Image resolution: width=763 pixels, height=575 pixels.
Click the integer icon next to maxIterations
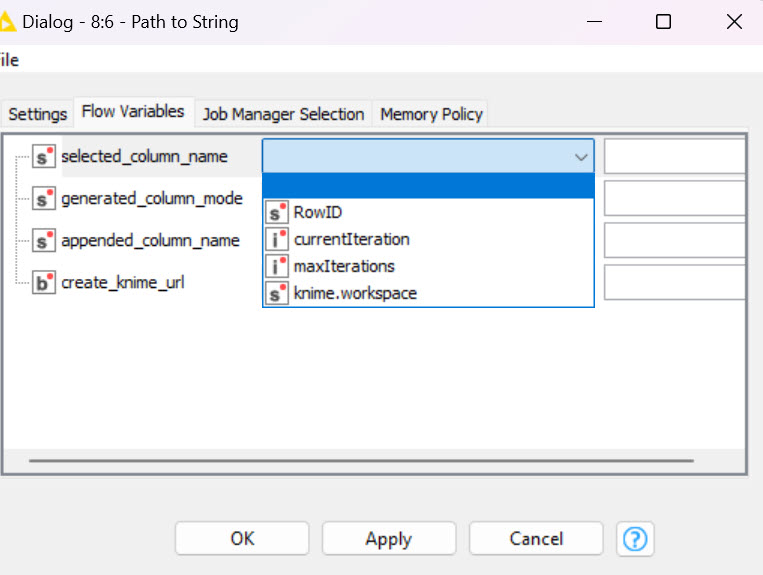(x=276, y=266)
